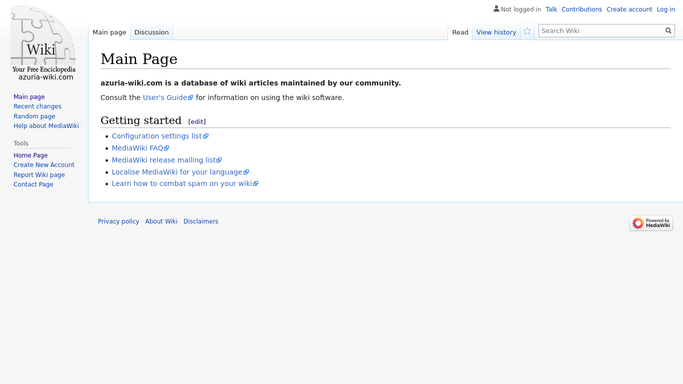The image size is (683, 384).
Task: Switch to the Main page tab
Action: [109, 32]
